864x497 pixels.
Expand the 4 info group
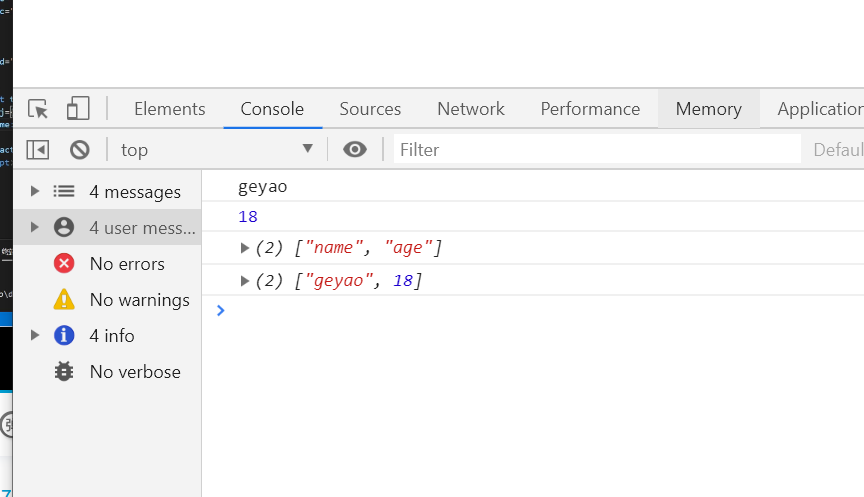click(x=35, y=336)
